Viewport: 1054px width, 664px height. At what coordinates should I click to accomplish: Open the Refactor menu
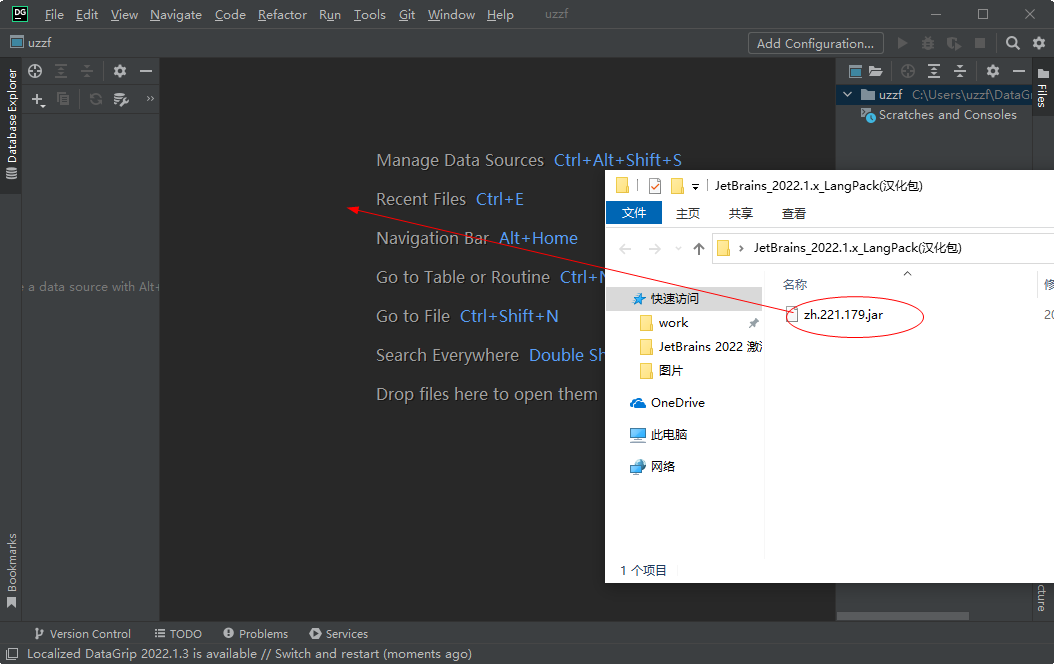point(282,15)
